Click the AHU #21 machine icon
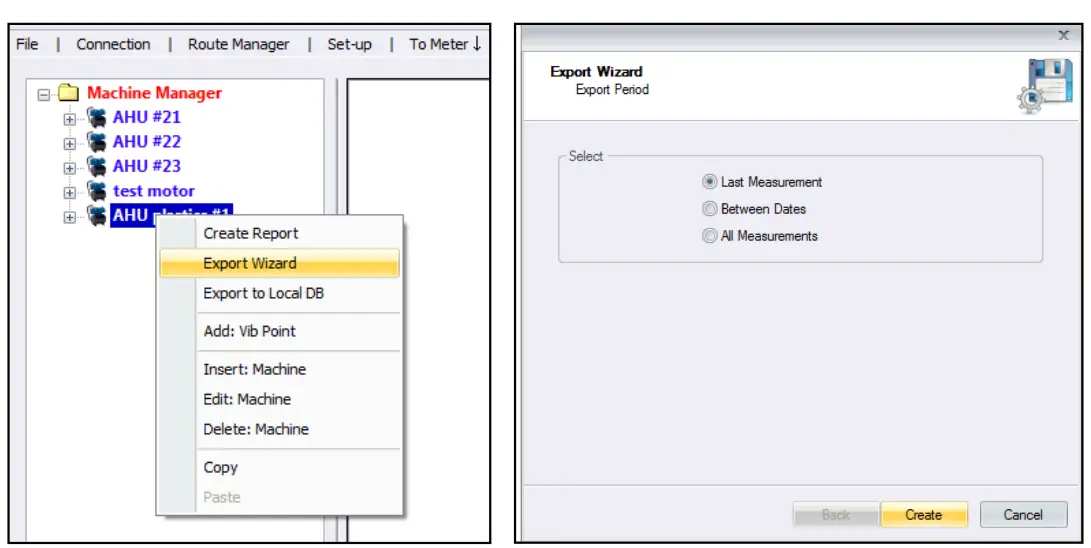This screenshot has width=1091, height=548. (x=97, y=118)
